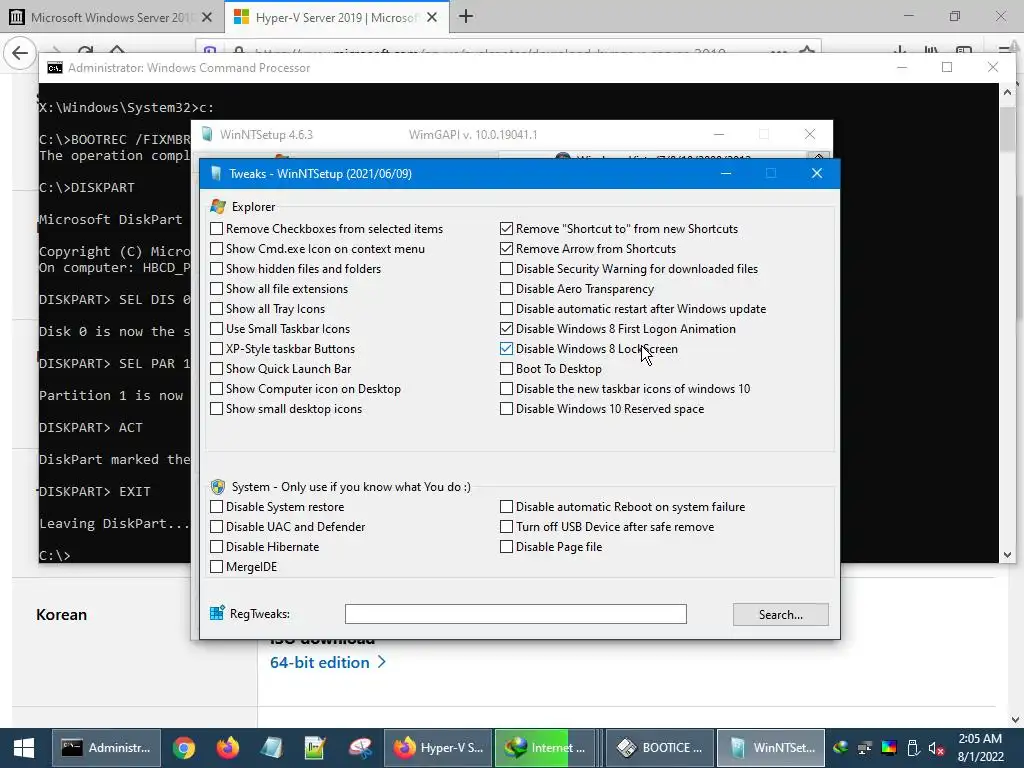Screen dimensions: 1024x768
Task: Check Disable UAC and Defender
Action: click(216, 527)
